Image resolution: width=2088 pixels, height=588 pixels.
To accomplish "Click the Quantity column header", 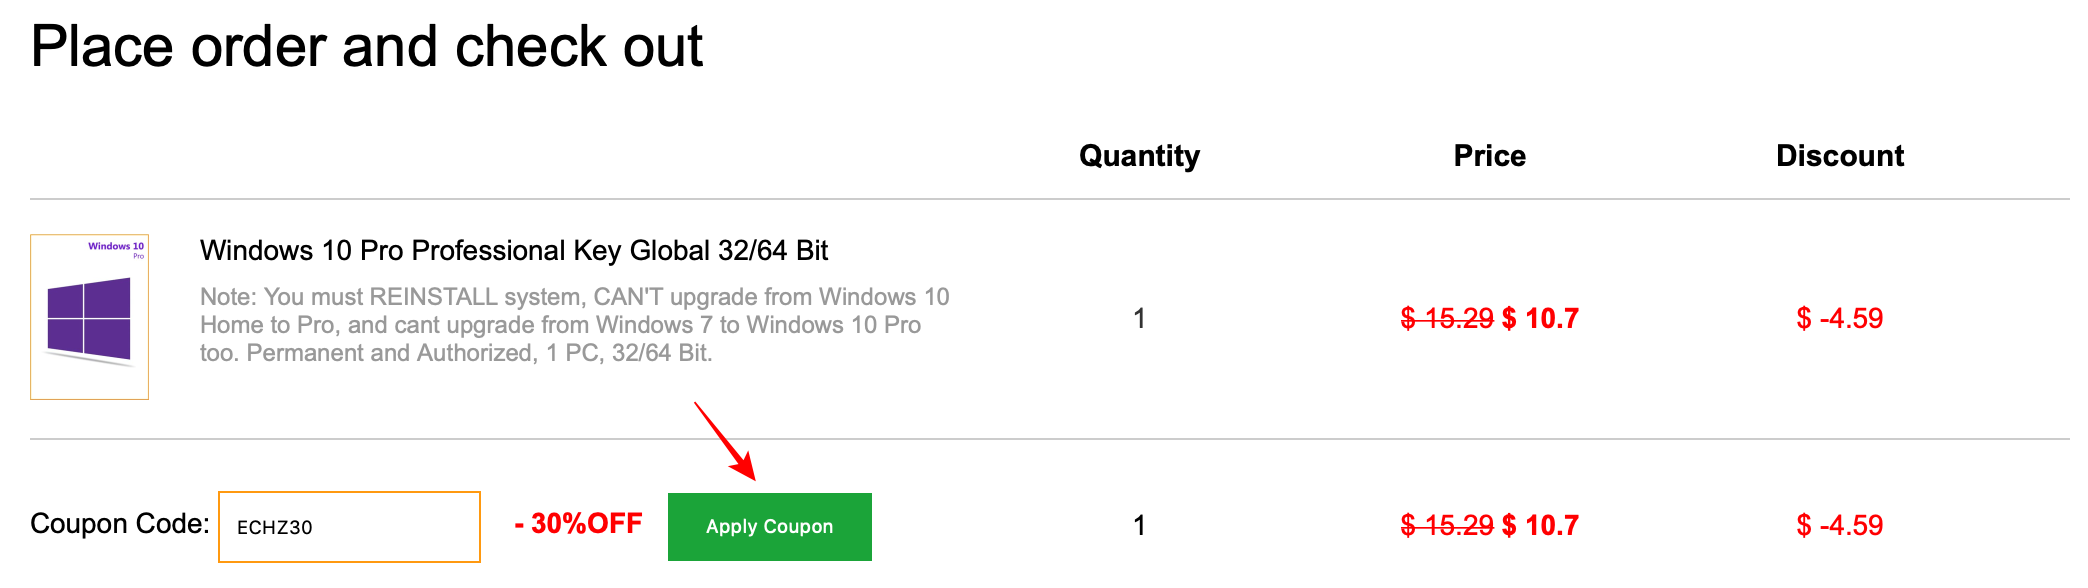I will point(1139,156).
